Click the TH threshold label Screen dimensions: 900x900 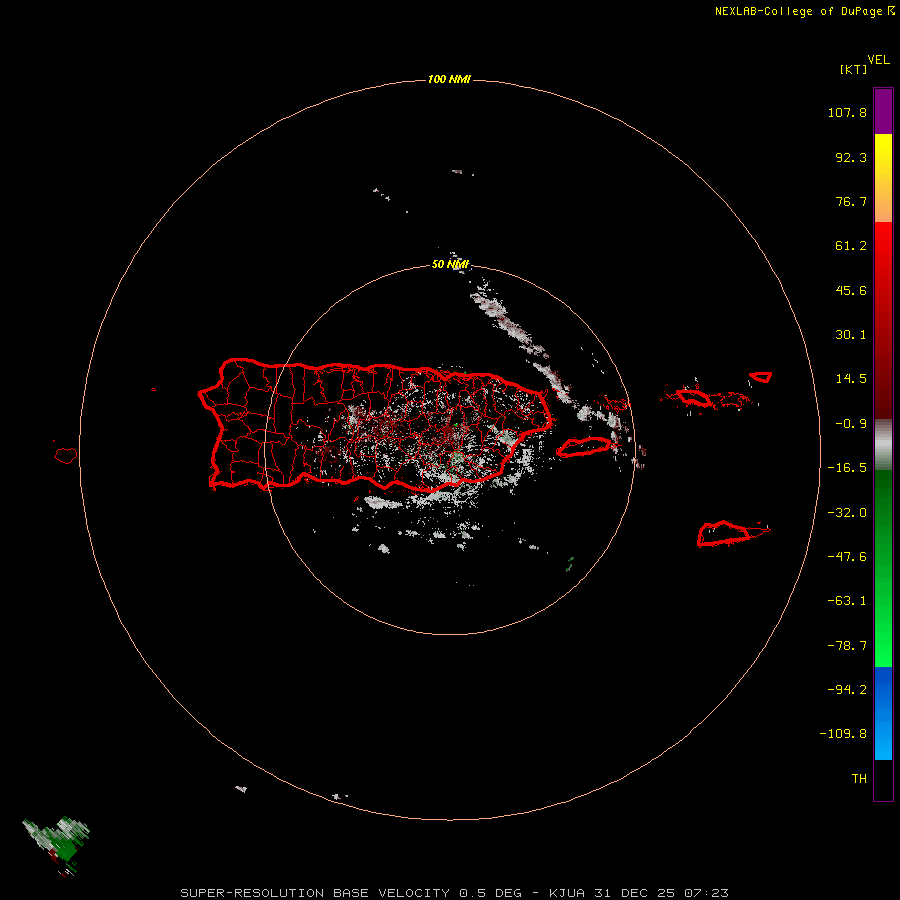point(859,779)
